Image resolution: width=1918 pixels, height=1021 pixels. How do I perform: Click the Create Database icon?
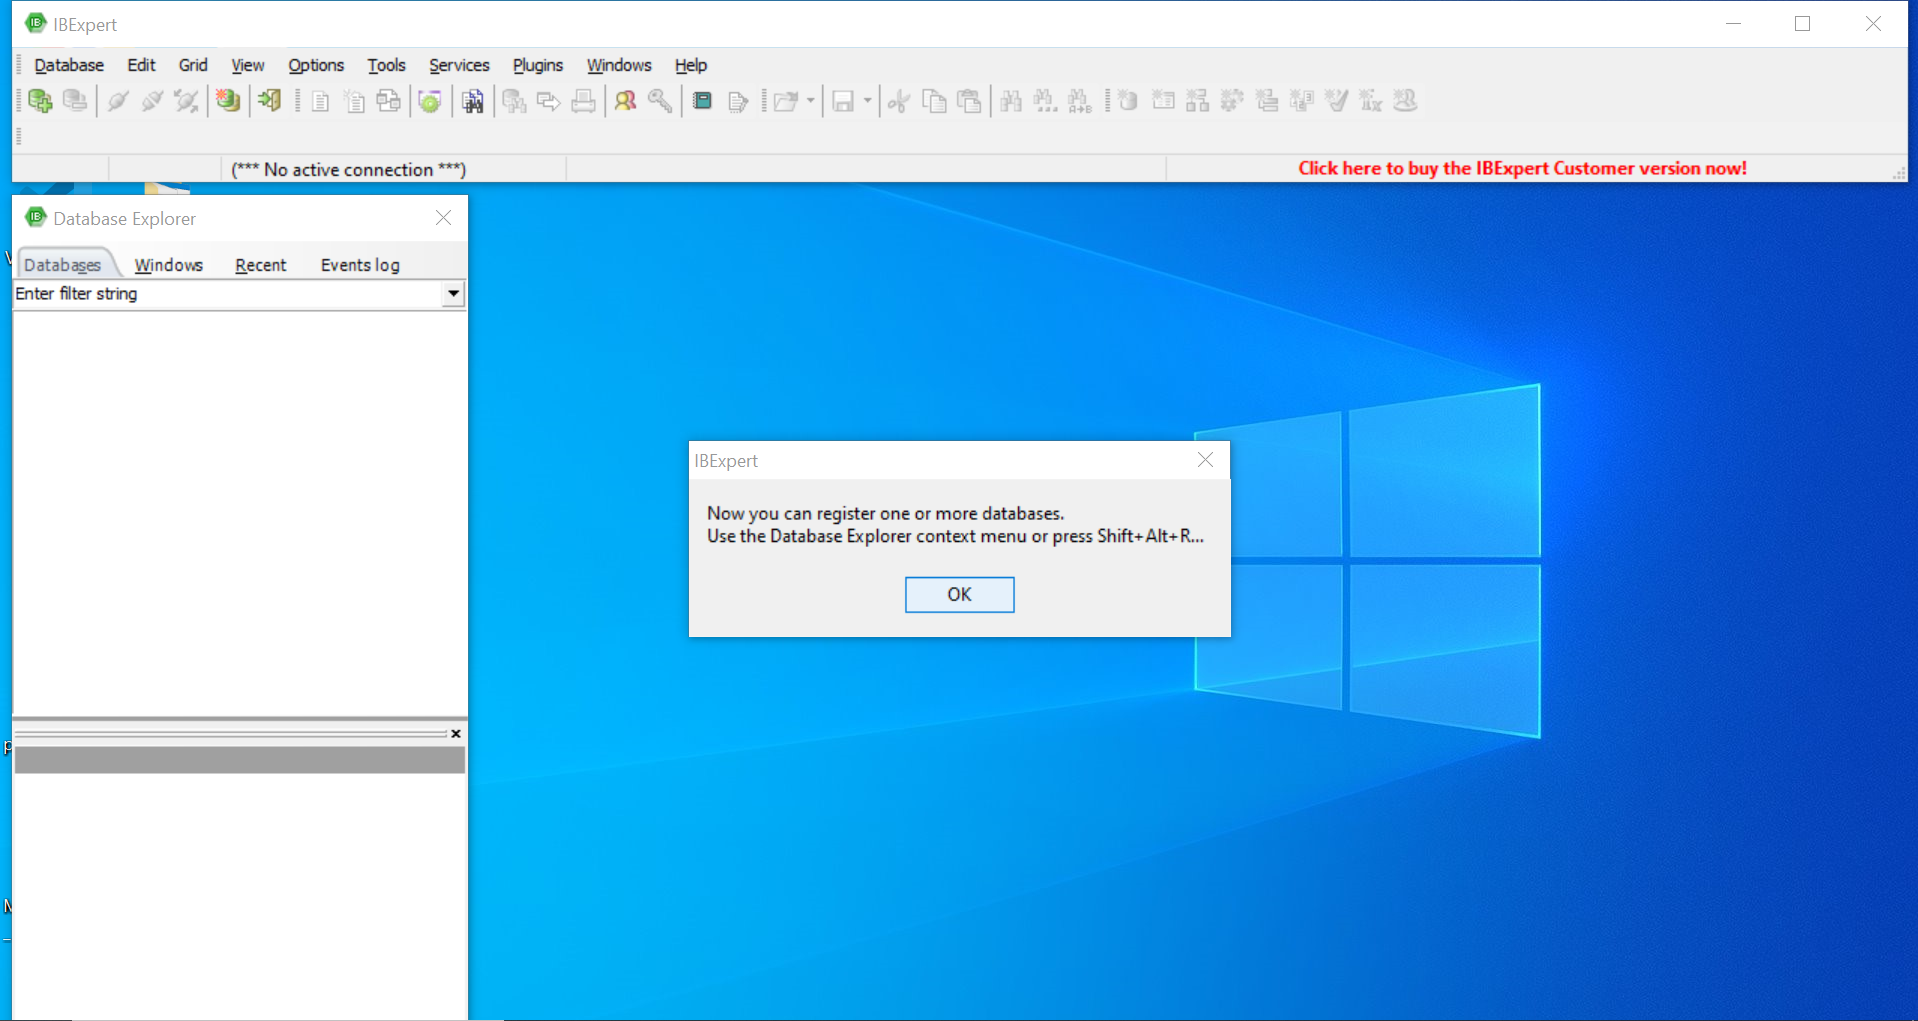coord(228,101)
